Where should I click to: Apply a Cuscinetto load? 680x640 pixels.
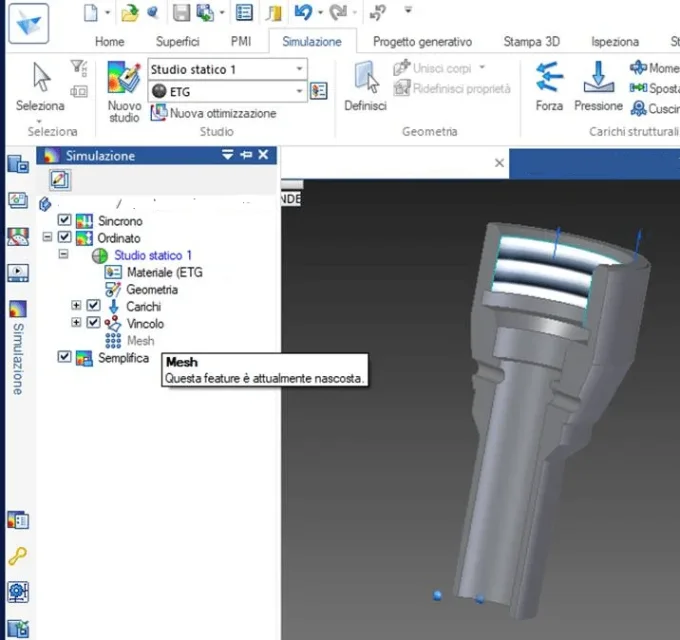tap(654, 108)
